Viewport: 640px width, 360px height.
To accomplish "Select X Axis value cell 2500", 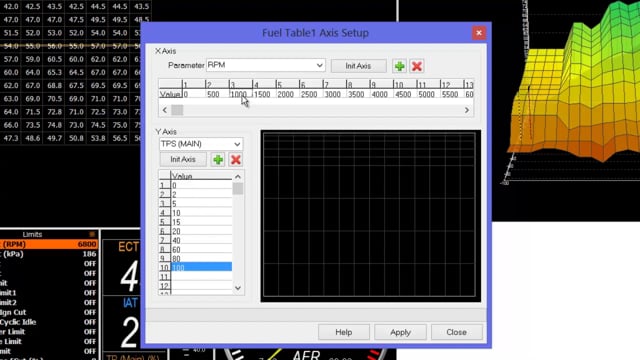I will (x=311, y=94).
